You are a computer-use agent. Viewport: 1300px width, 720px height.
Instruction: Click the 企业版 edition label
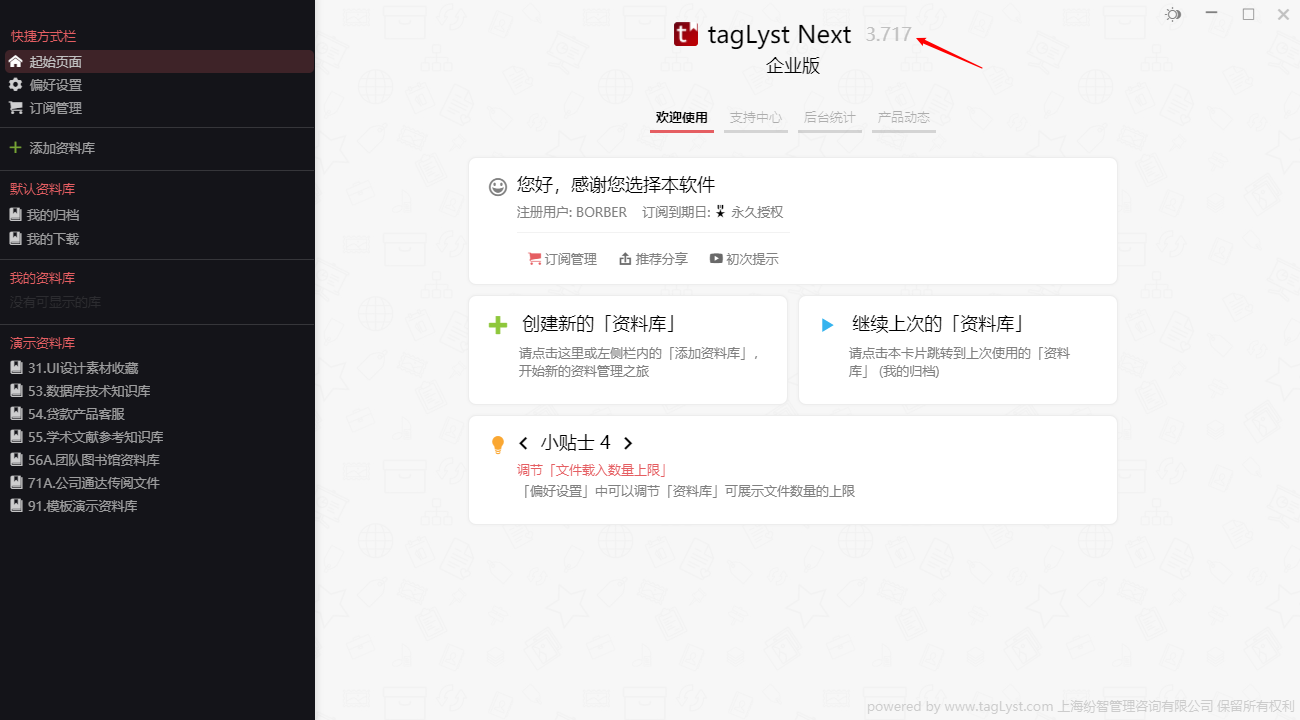tap(793, 66)
